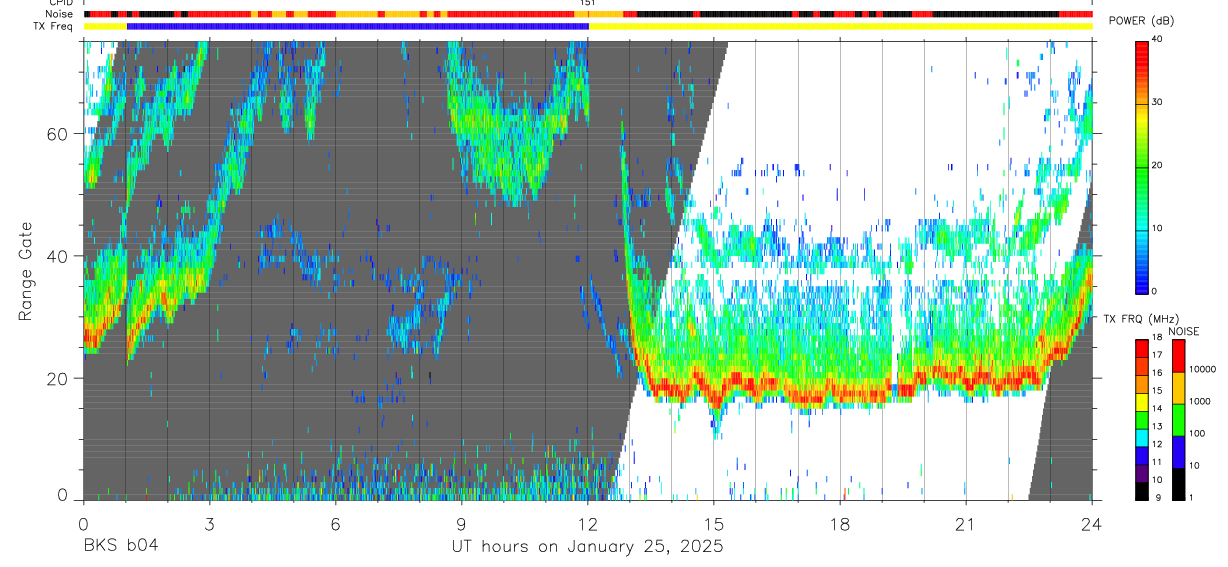Click the 100 value on NOISE scale
Image resolution: width=1228 pixels, height=567 pixels.
pyautogui.click(x=1197, y=434)
